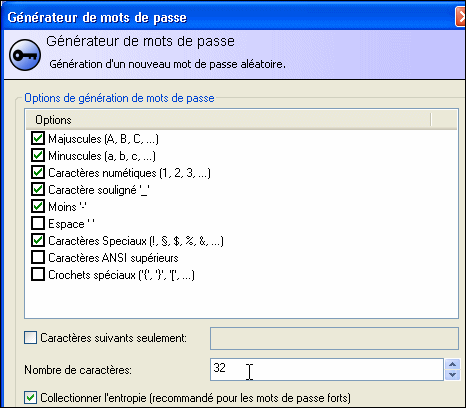The image size is (466, 408).
Task: Click the Options column header
Action: 228,120
